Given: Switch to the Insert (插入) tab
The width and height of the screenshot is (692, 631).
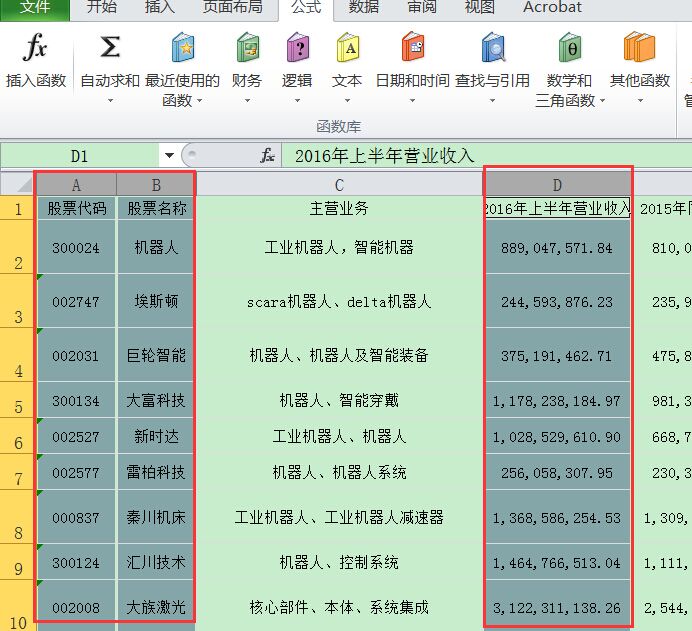Looking at the screenshot, I should [x=160, y=8].
